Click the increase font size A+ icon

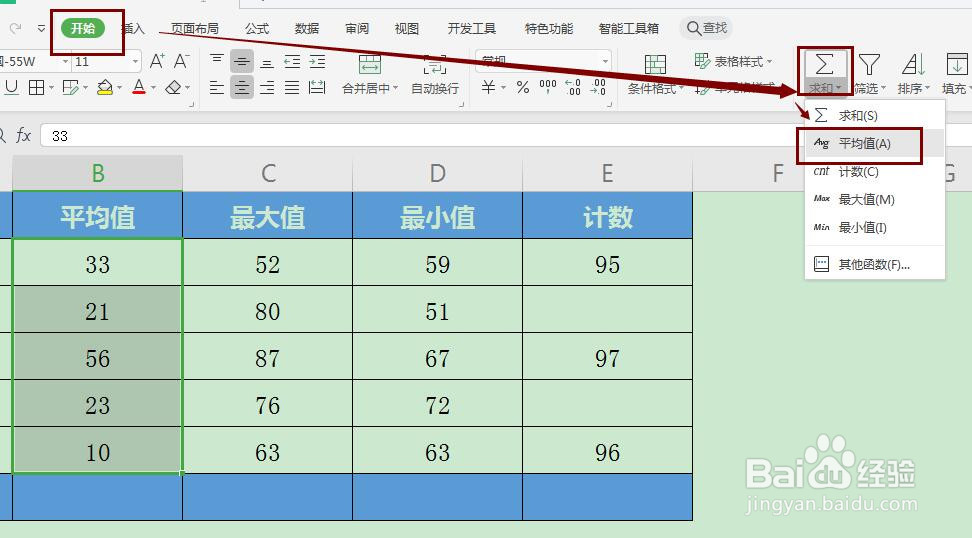(x=157, y=61)
